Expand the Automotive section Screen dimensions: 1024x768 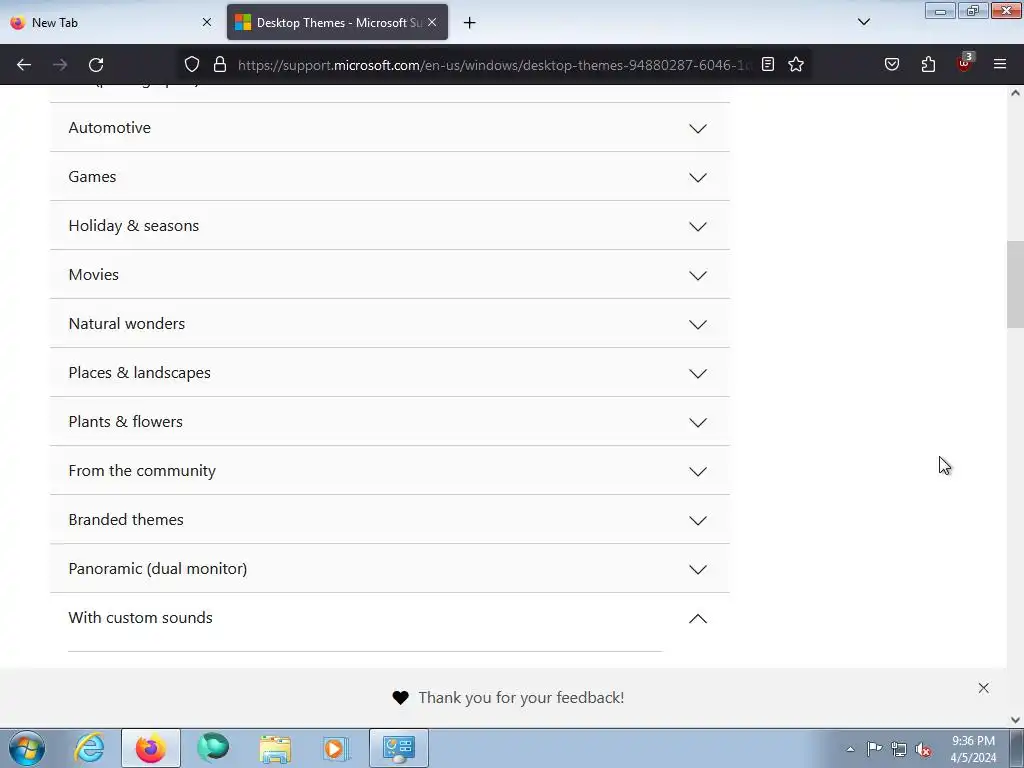tap(390, 127)
